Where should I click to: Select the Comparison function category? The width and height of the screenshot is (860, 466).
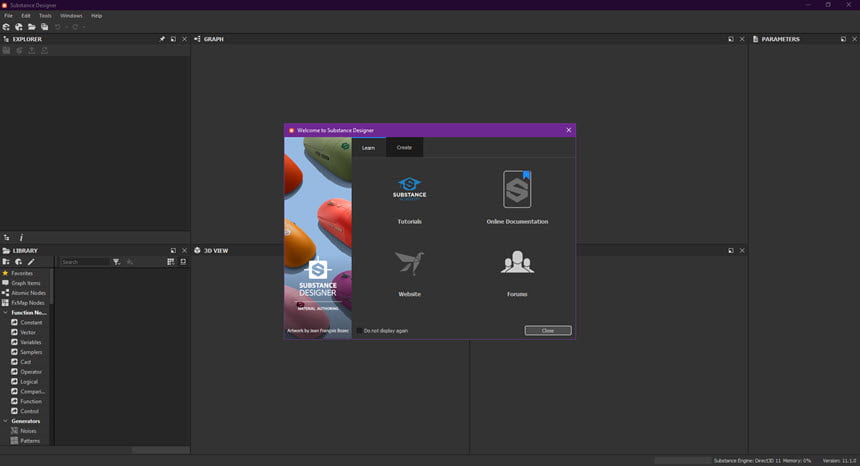pos(32,391)
